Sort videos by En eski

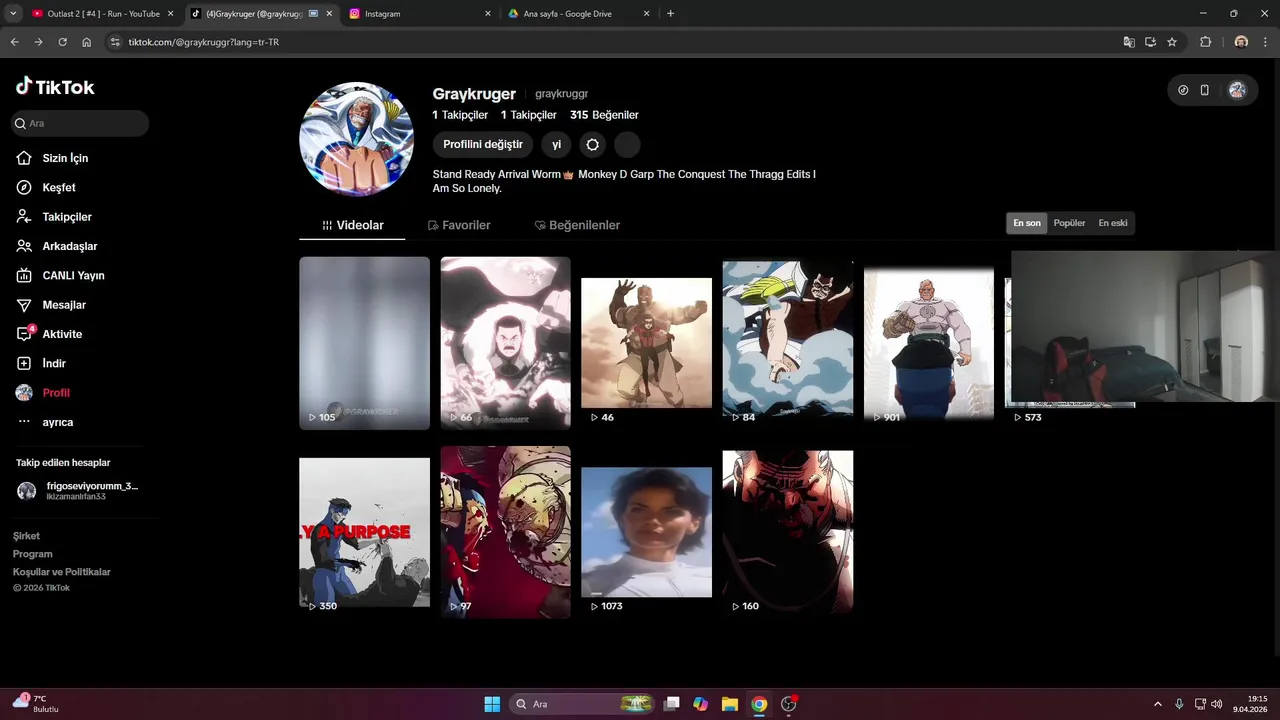[x=1112, y=223]
